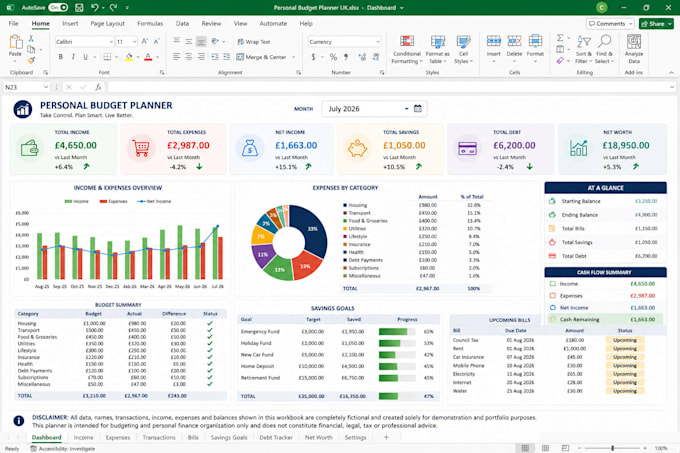This screenshot has height=453, width=680.
Task: Collapse the ribbon with chevron
Action: coord(671,73)
